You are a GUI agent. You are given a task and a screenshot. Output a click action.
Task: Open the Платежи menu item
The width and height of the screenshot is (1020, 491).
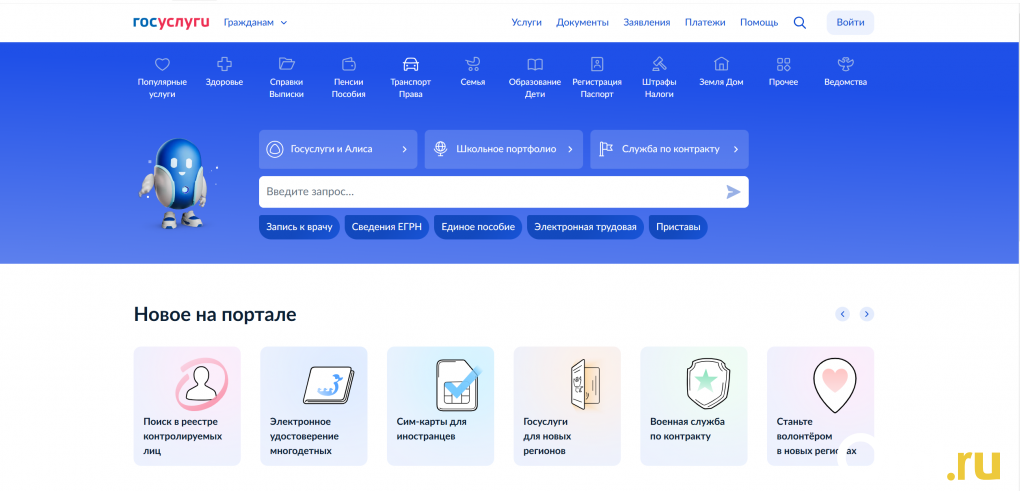click(705, 22)
